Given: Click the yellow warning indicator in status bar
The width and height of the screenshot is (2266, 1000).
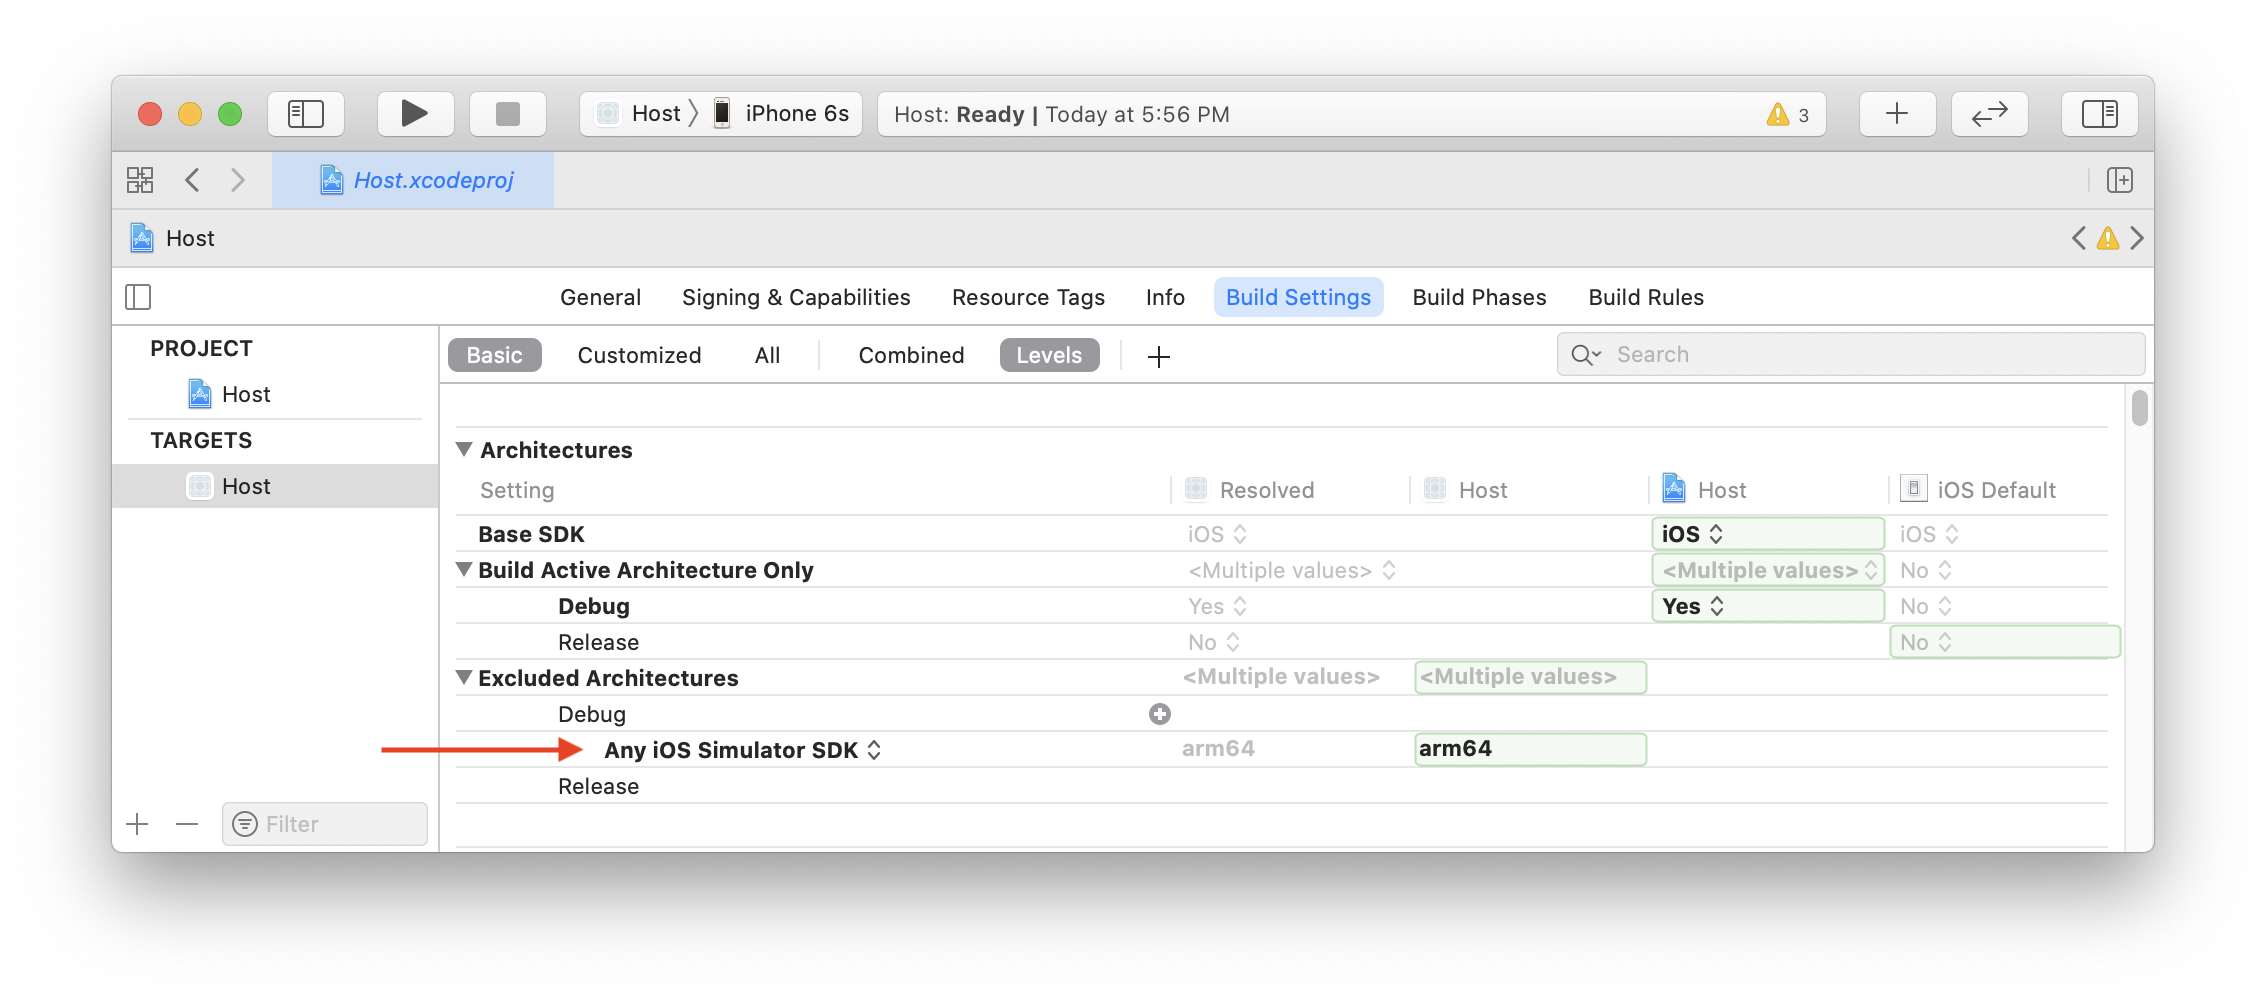Looking at the screenshot, I should pyautogui.click(x=1787, y=115).
